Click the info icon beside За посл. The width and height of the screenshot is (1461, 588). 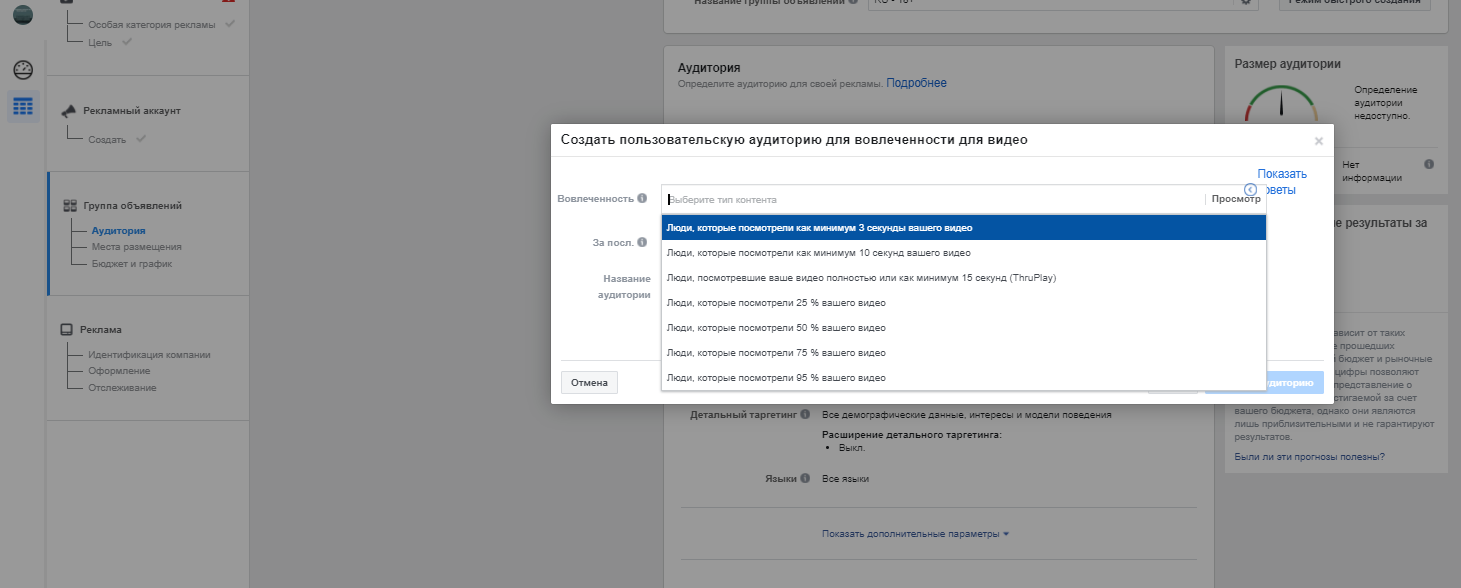click(x=642, y=242)
